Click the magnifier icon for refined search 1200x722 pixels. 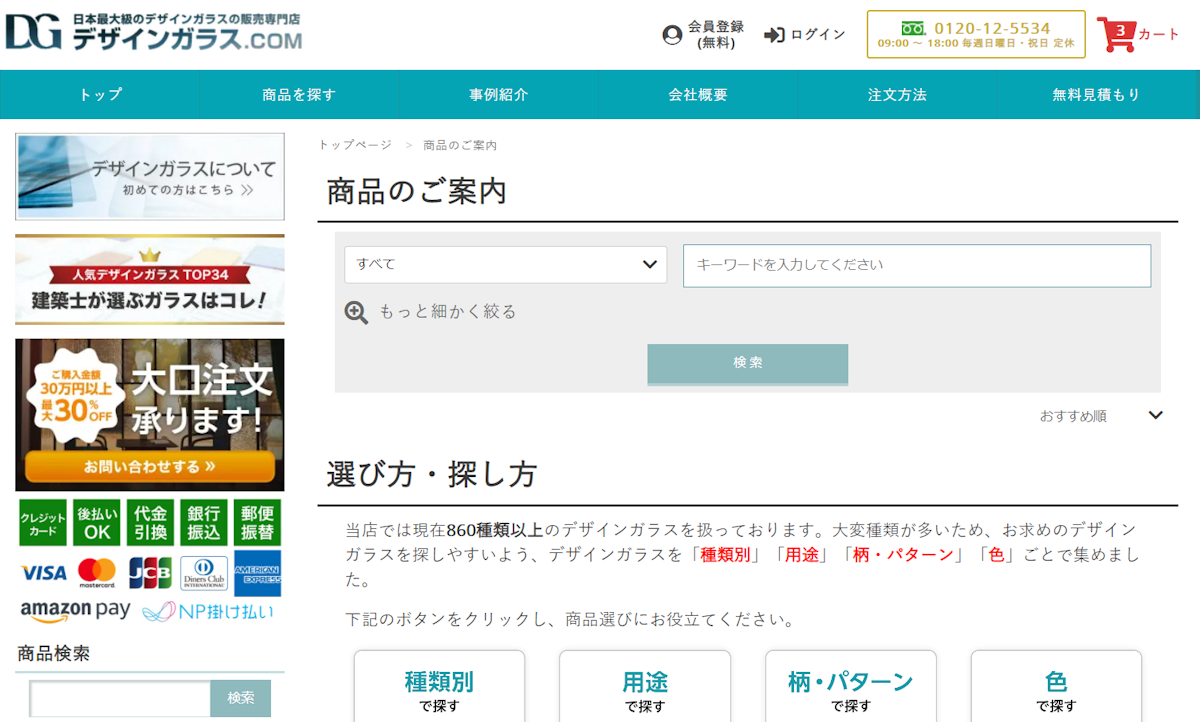click(x=356, y=312)
